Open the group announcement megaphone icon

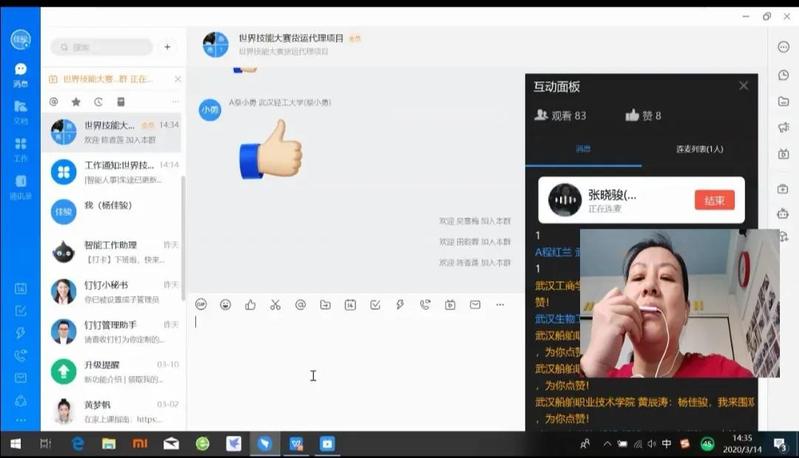[x=783, y=127]
